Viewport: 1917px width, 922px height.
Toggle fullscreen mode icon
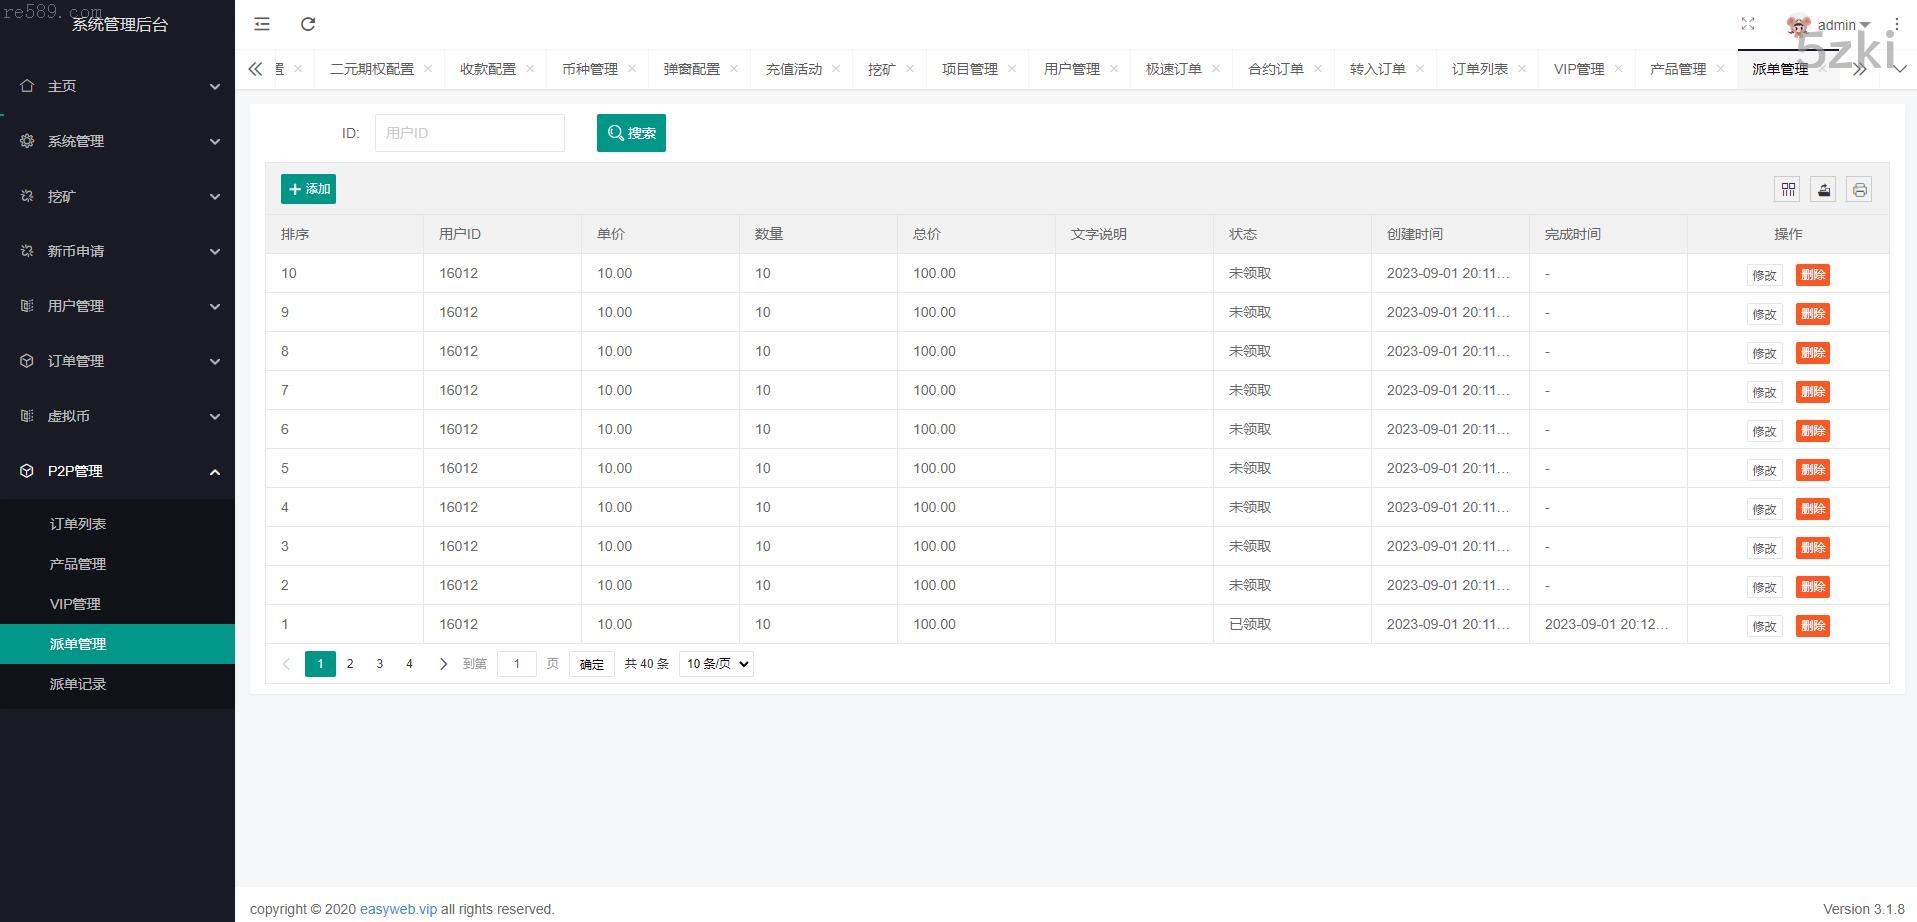(1747, 24)
